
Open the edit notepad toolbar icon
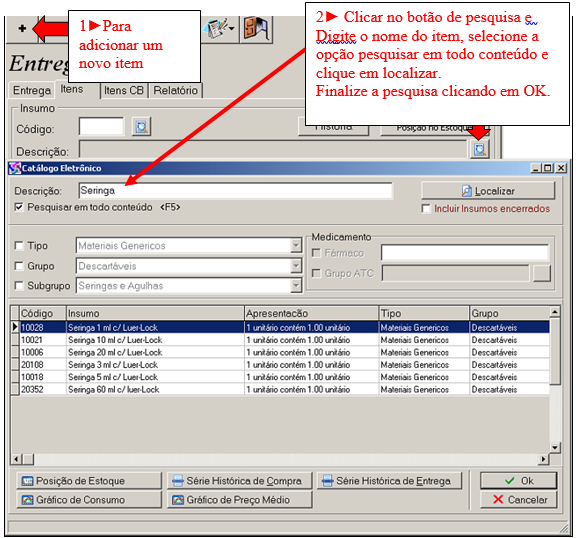point(220,29)
